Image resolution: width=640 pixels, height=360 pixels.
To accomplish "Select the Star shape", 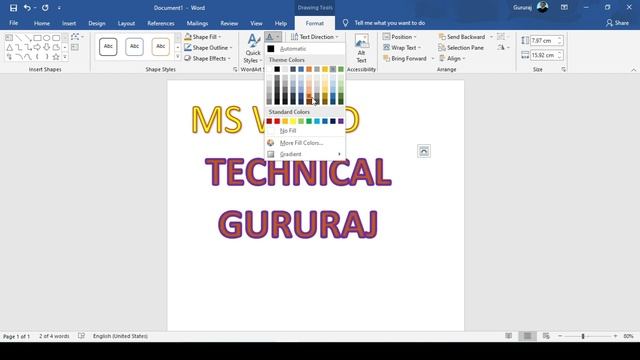I will [x=56, y=57].
